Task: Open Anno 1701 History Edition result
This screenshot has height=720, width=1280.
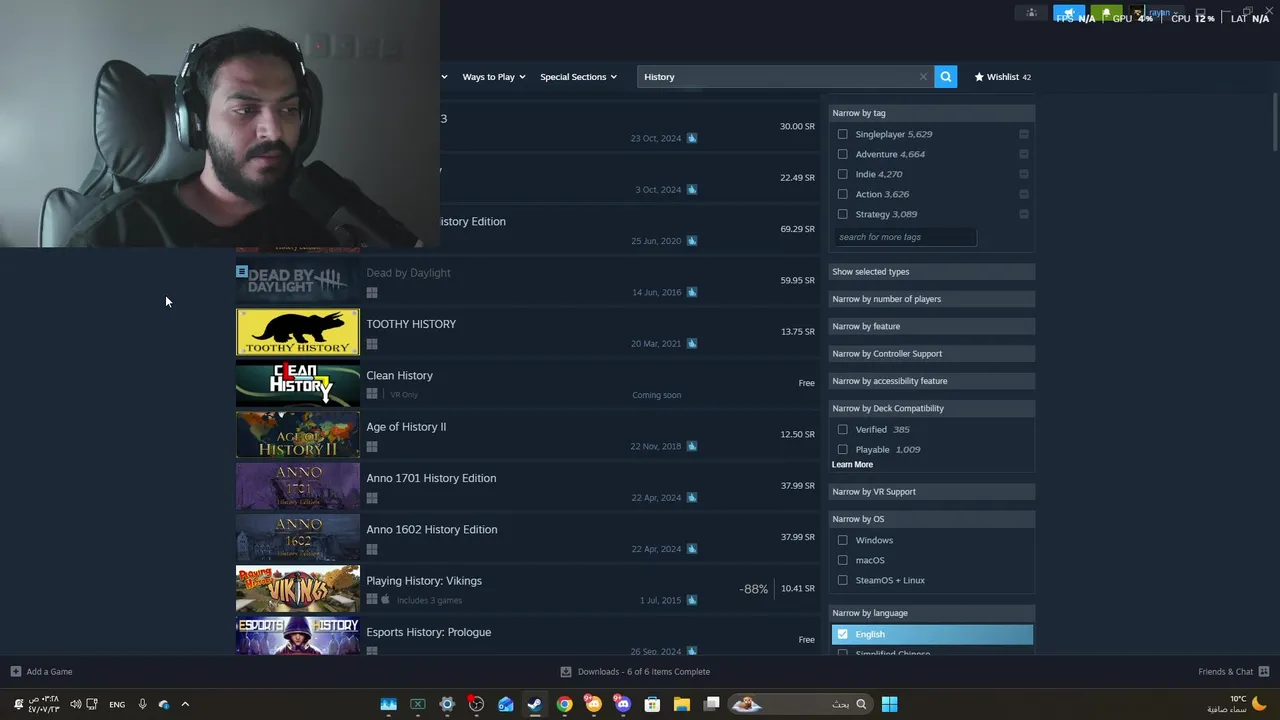Action: tap(527, 486)
